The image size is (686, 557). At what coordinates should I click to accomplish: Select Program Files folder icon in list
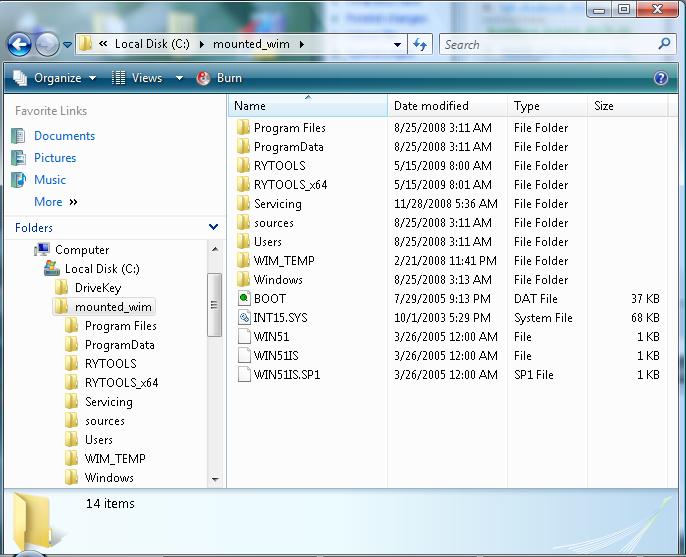pos(243,128)
